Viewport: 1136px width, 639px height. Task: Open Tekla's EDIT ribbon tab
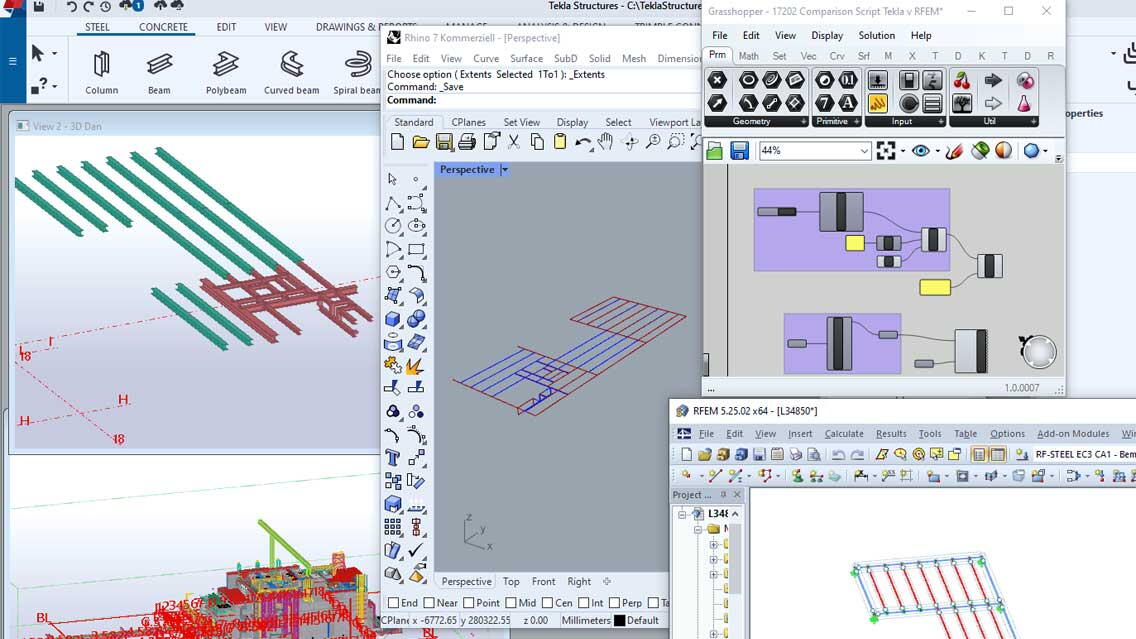226,27
